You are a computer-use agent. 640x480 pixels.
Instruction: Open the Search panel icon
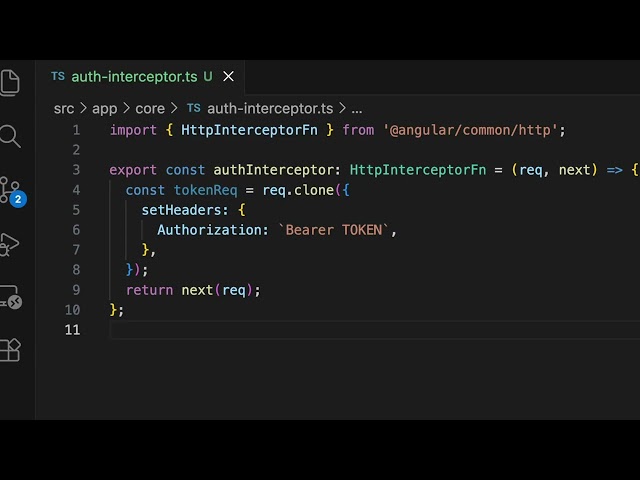point(10,136)
